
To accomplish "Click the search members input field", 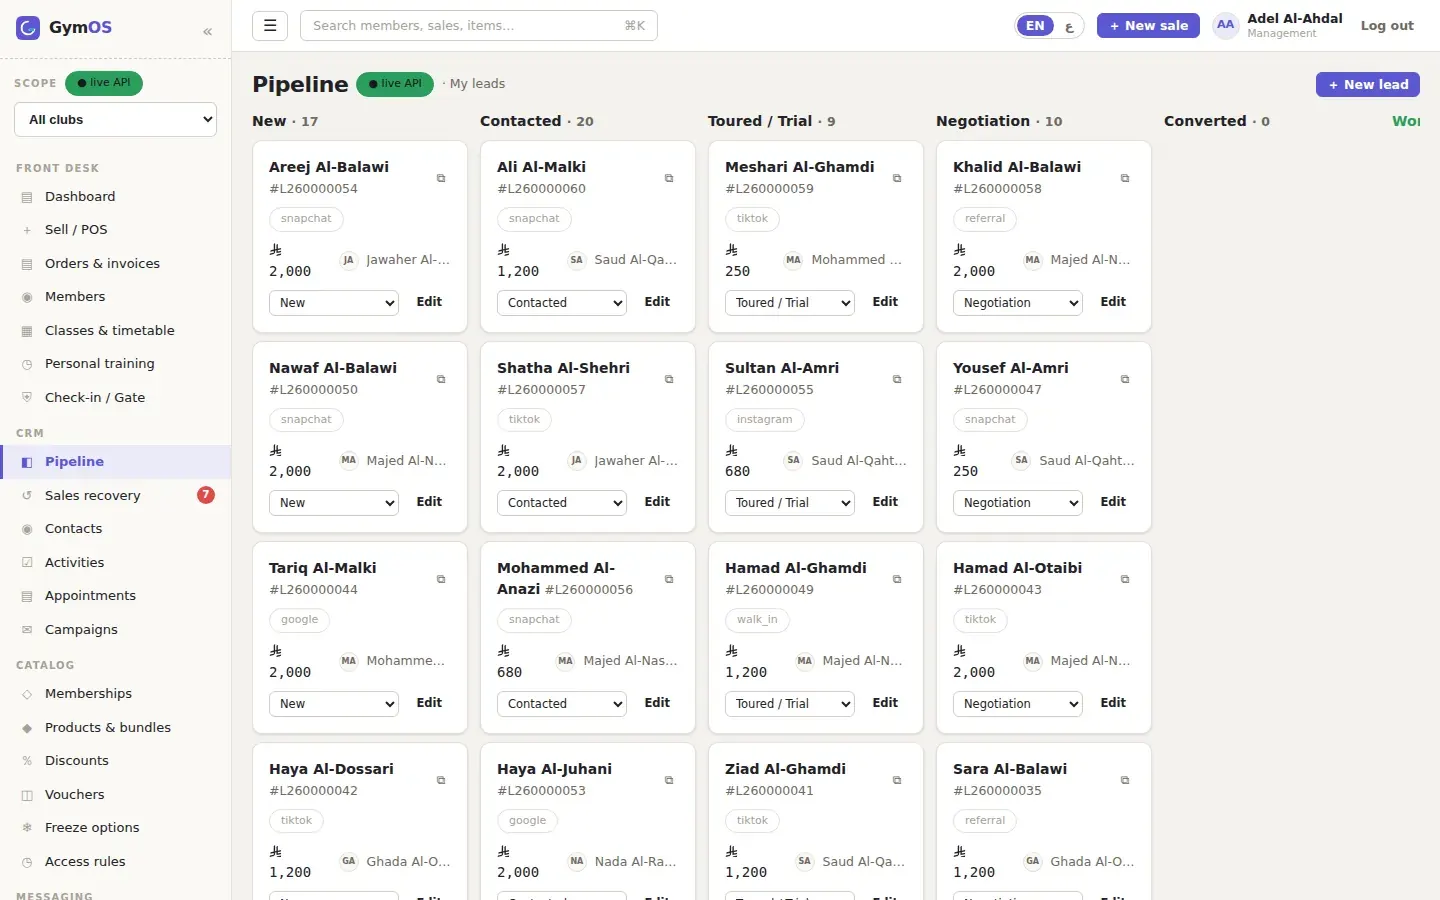I will point(479,26).
